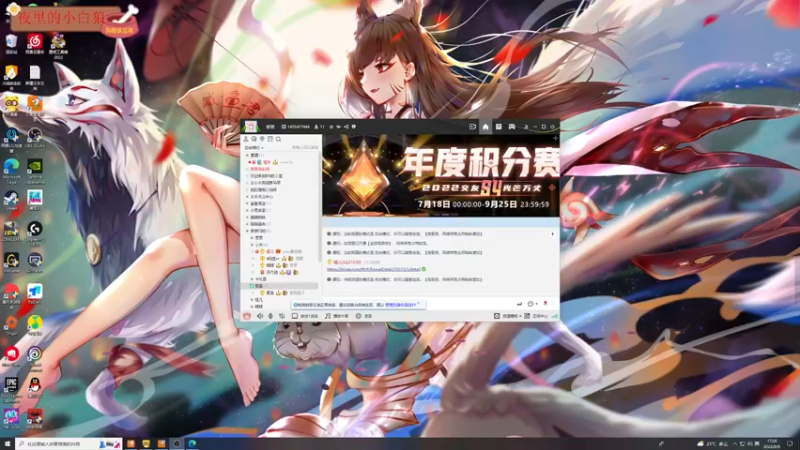Open the NetEase Cloud Music desktop icon
Viewport: 800px width, 450px height.
point(34,43)
